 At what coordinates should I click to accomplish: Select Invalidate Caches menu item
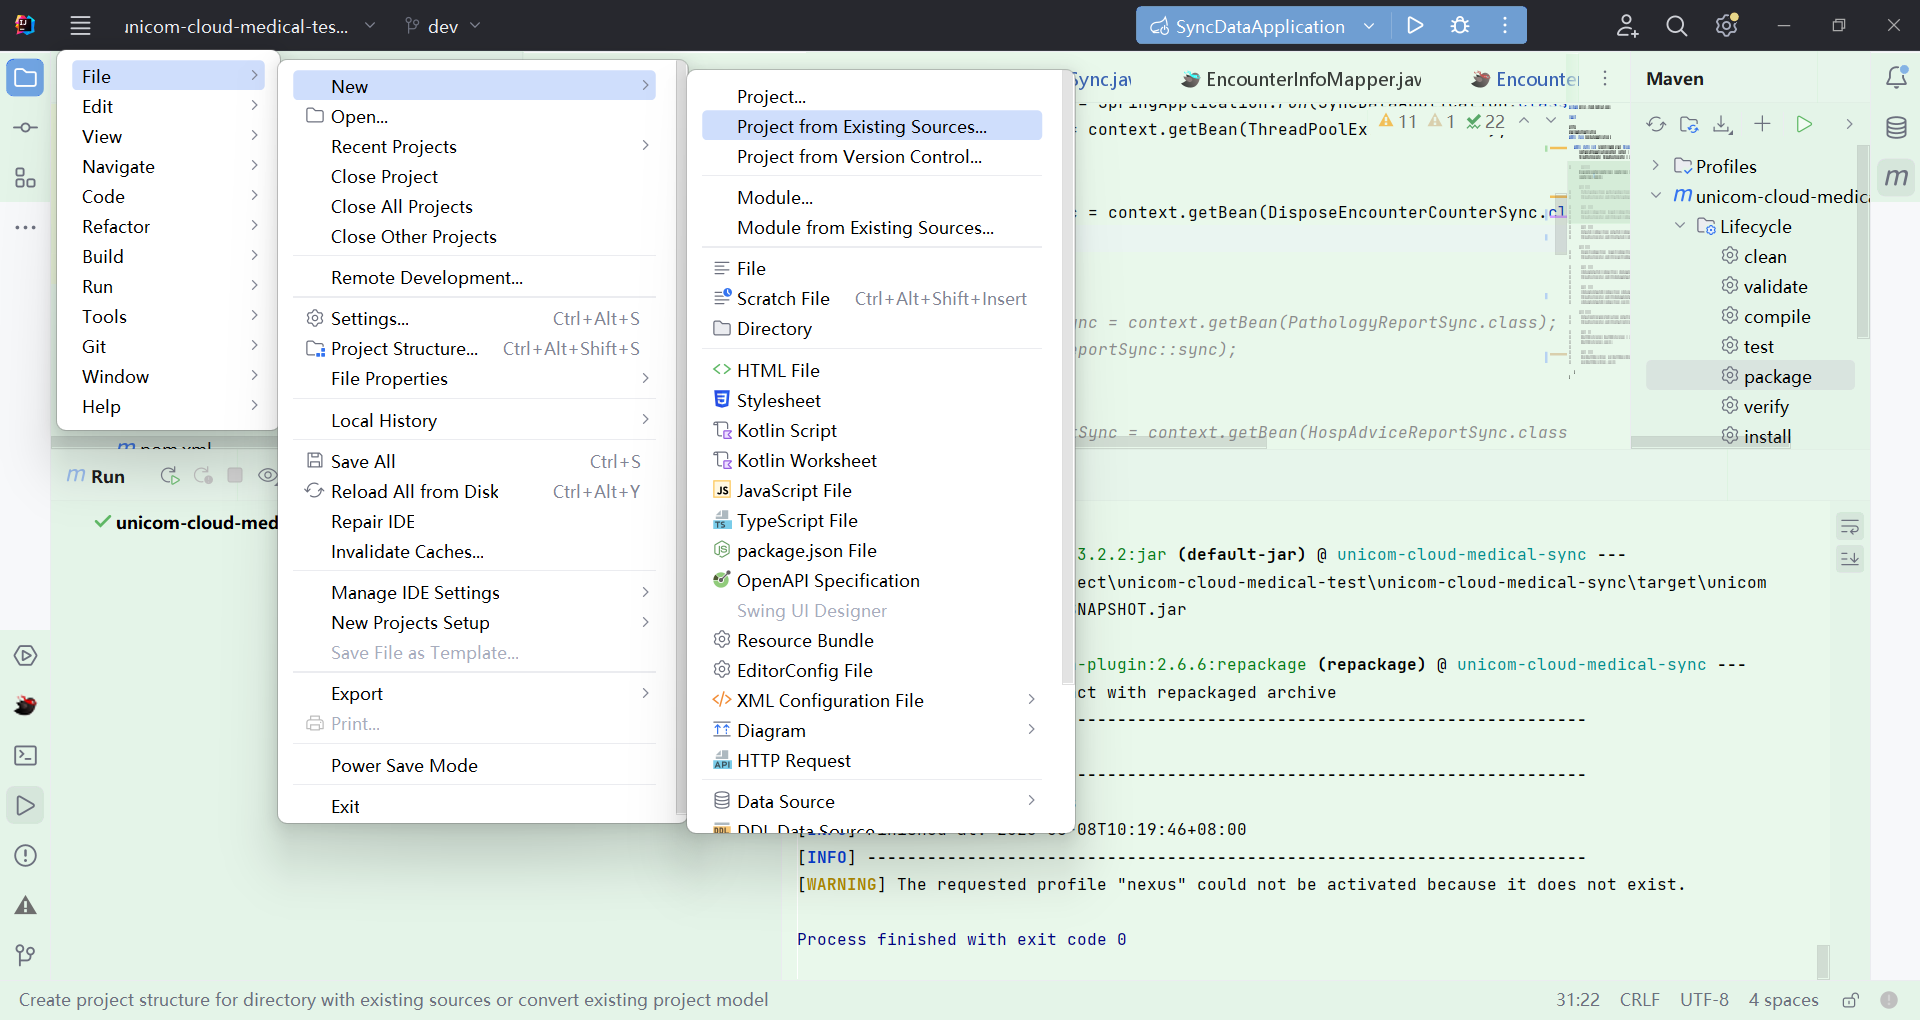(475, 552)
